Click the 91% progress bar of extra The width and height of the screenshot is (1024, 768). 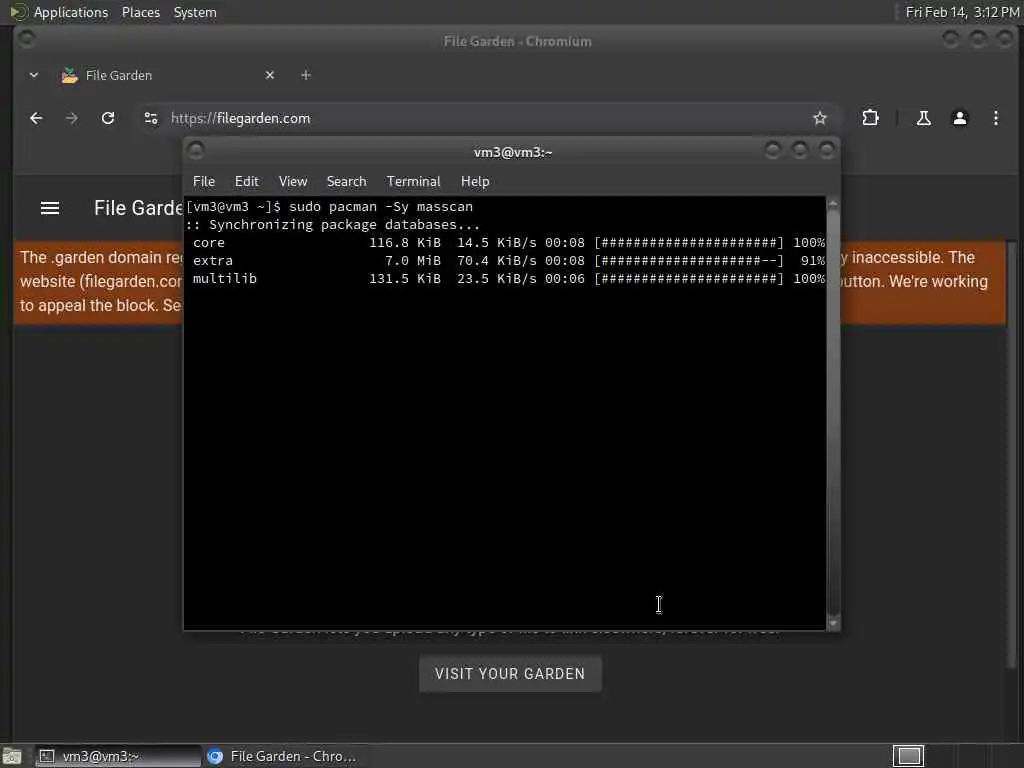coord(688,261)
